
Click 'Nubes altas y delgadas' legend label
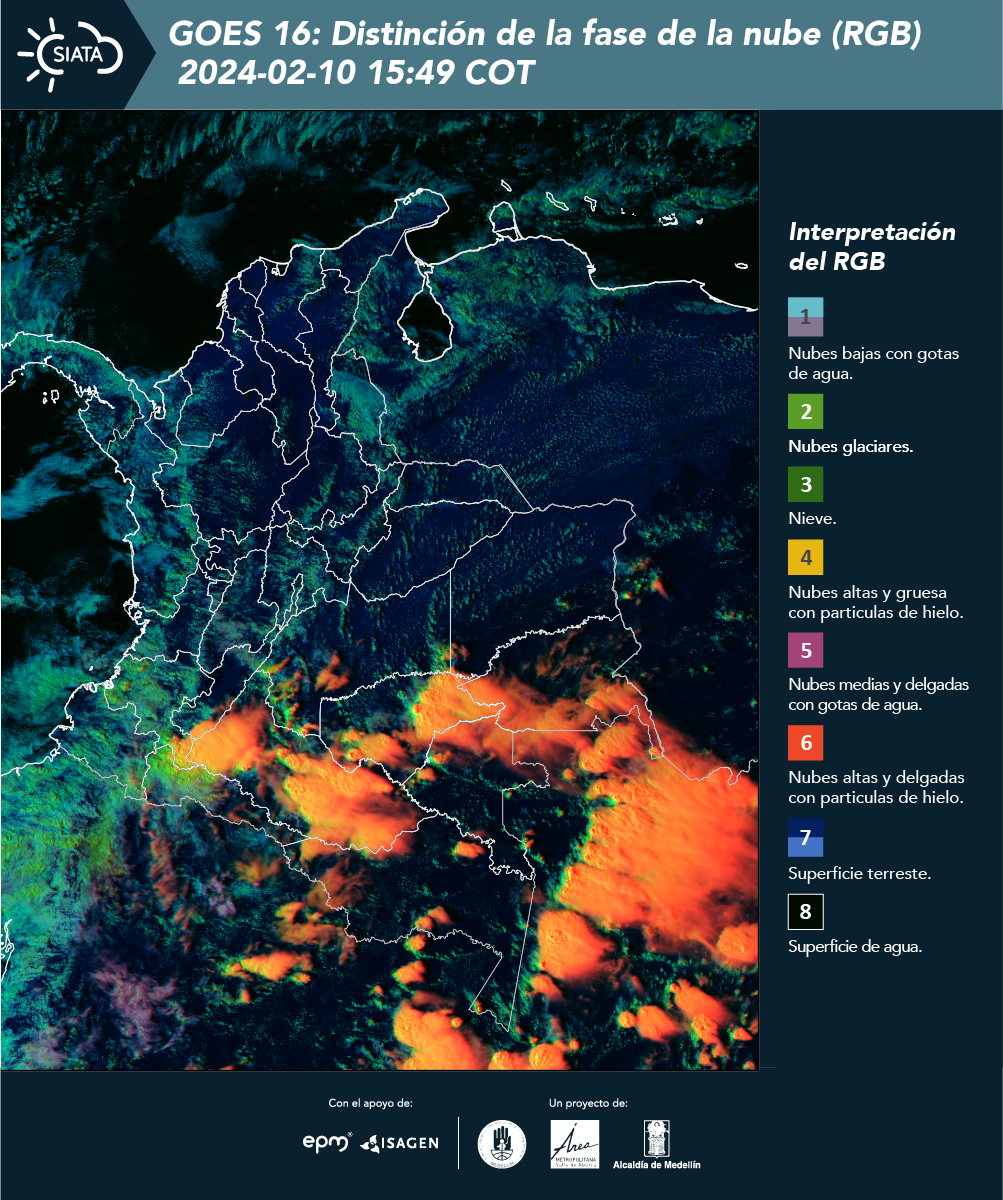pyautogui.click(x=876, y=787)
